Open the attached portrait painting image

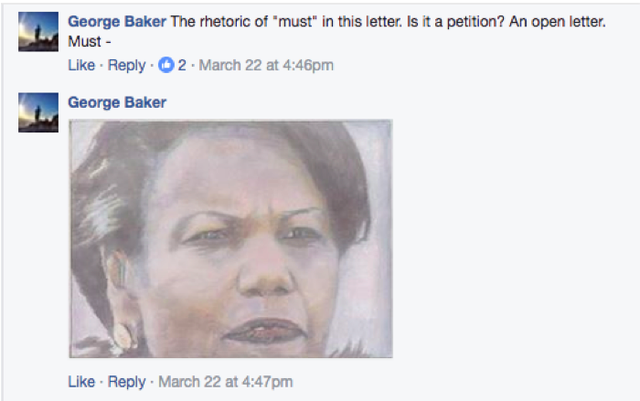click(x=230, y=238)
